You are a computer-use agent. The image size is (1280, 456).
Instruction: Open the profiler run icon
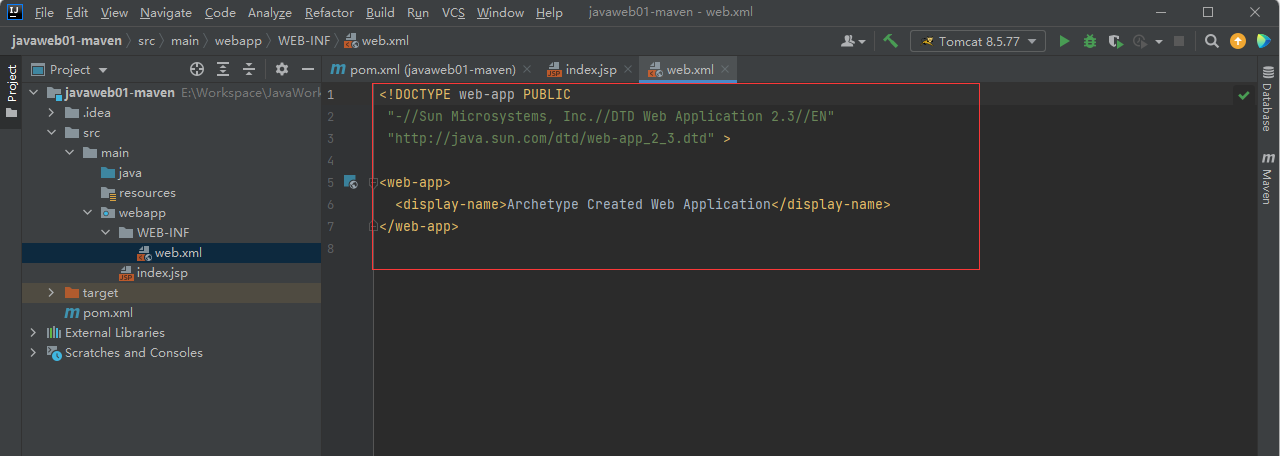pos(1139,41)
